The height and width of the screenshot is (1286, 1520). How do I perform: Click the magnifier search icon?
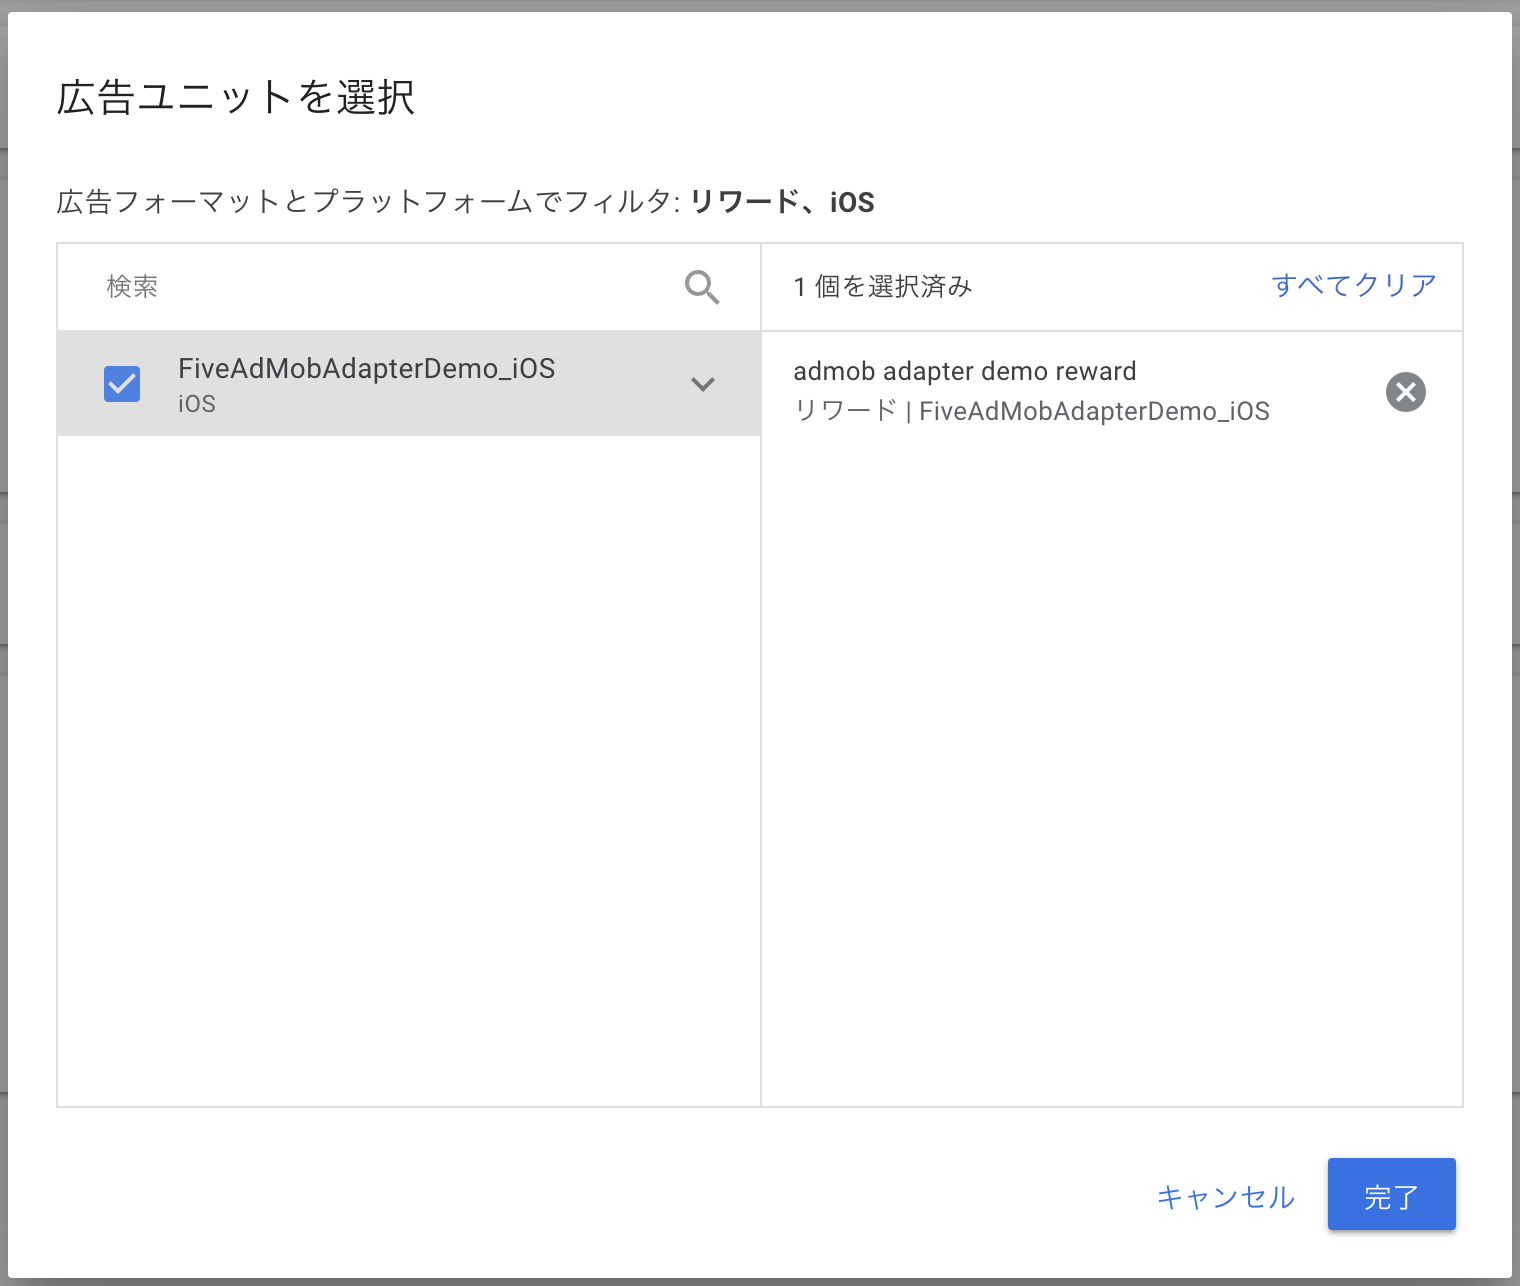click(702, 287)
